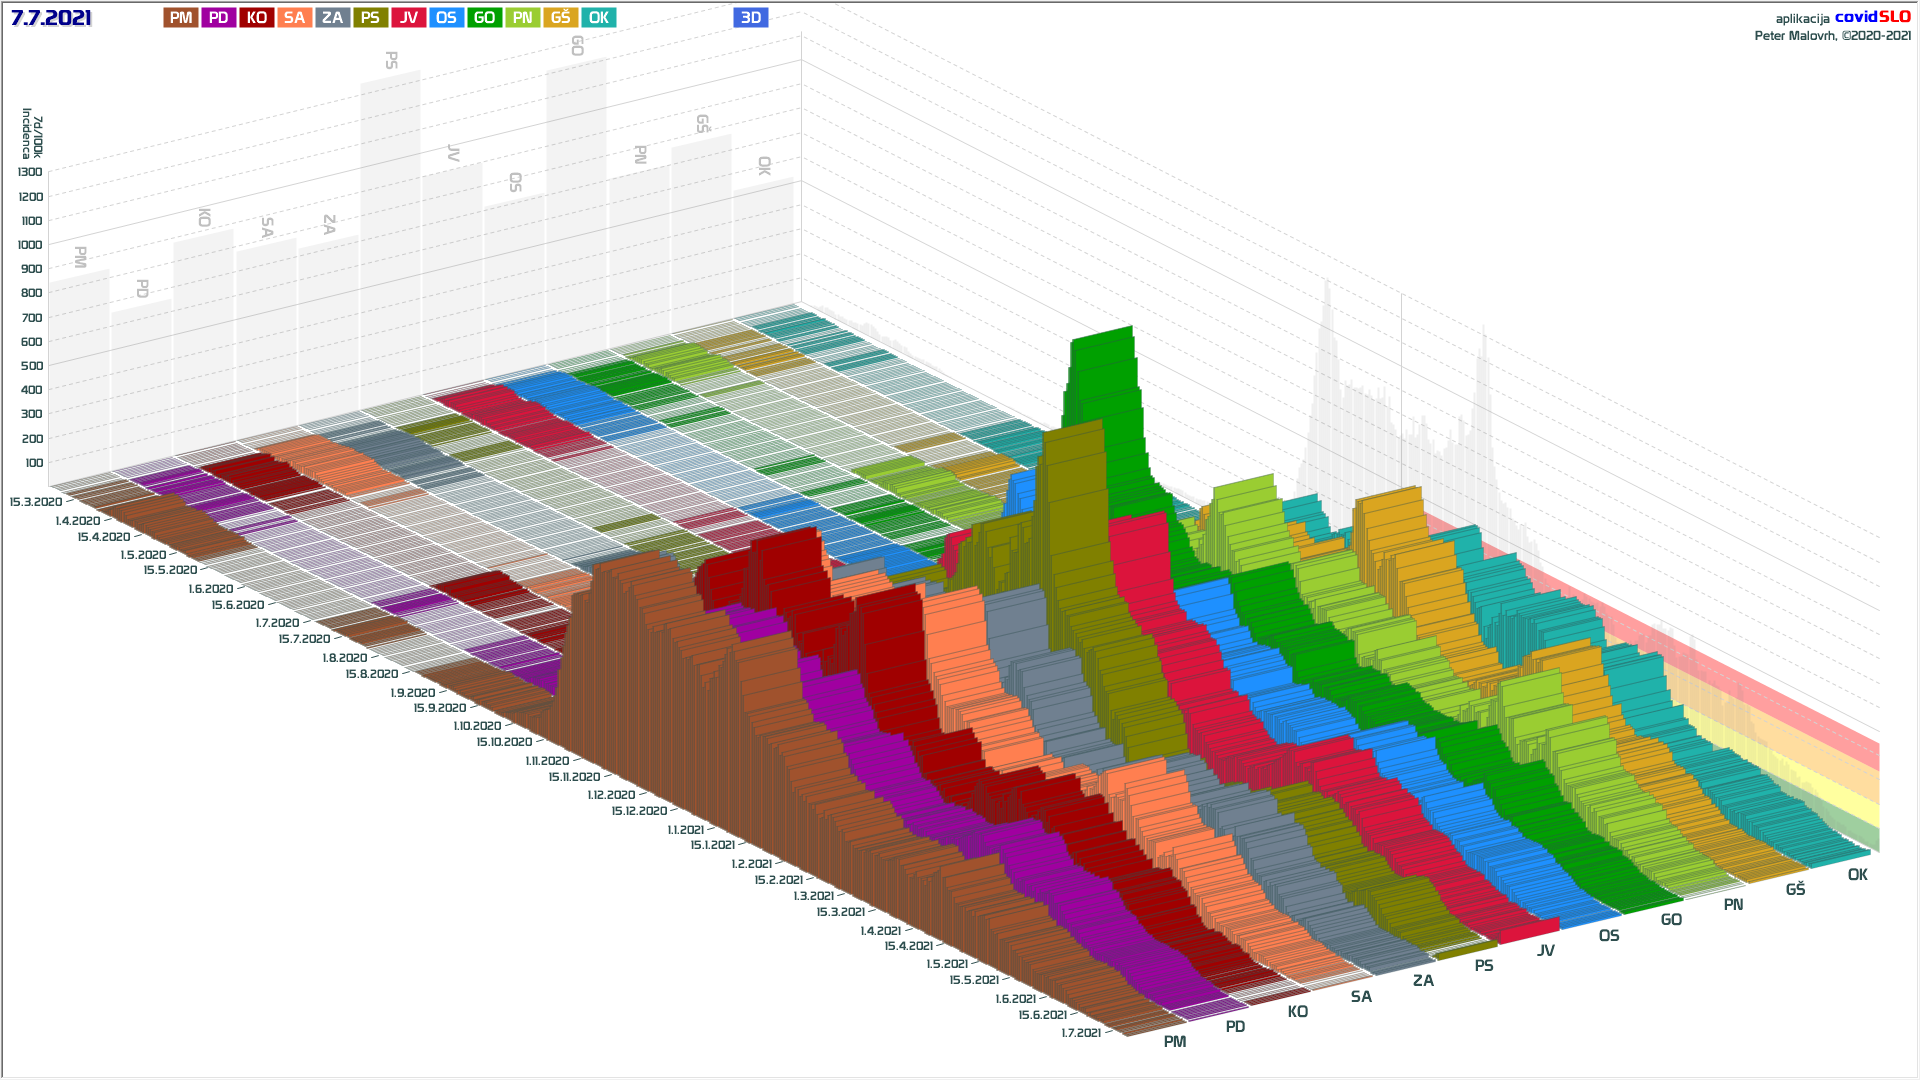The image size is (1920, 1080).
Task: Click the 15.3.2020 date axis marker
Action: [36, 502]
